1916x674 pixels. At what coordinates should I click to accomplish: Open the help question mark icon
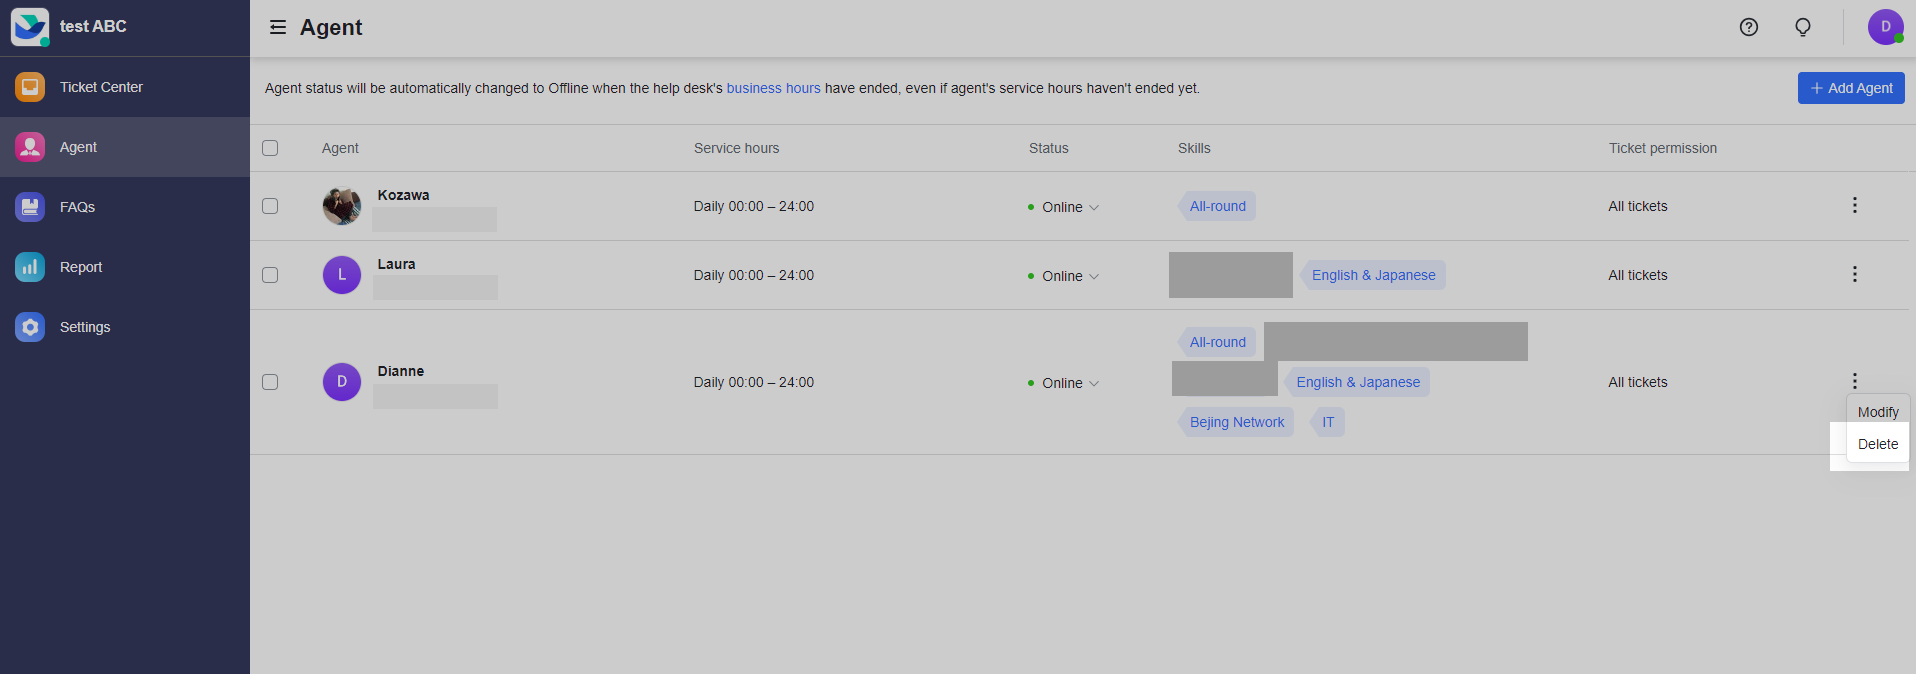(1749, 27)
